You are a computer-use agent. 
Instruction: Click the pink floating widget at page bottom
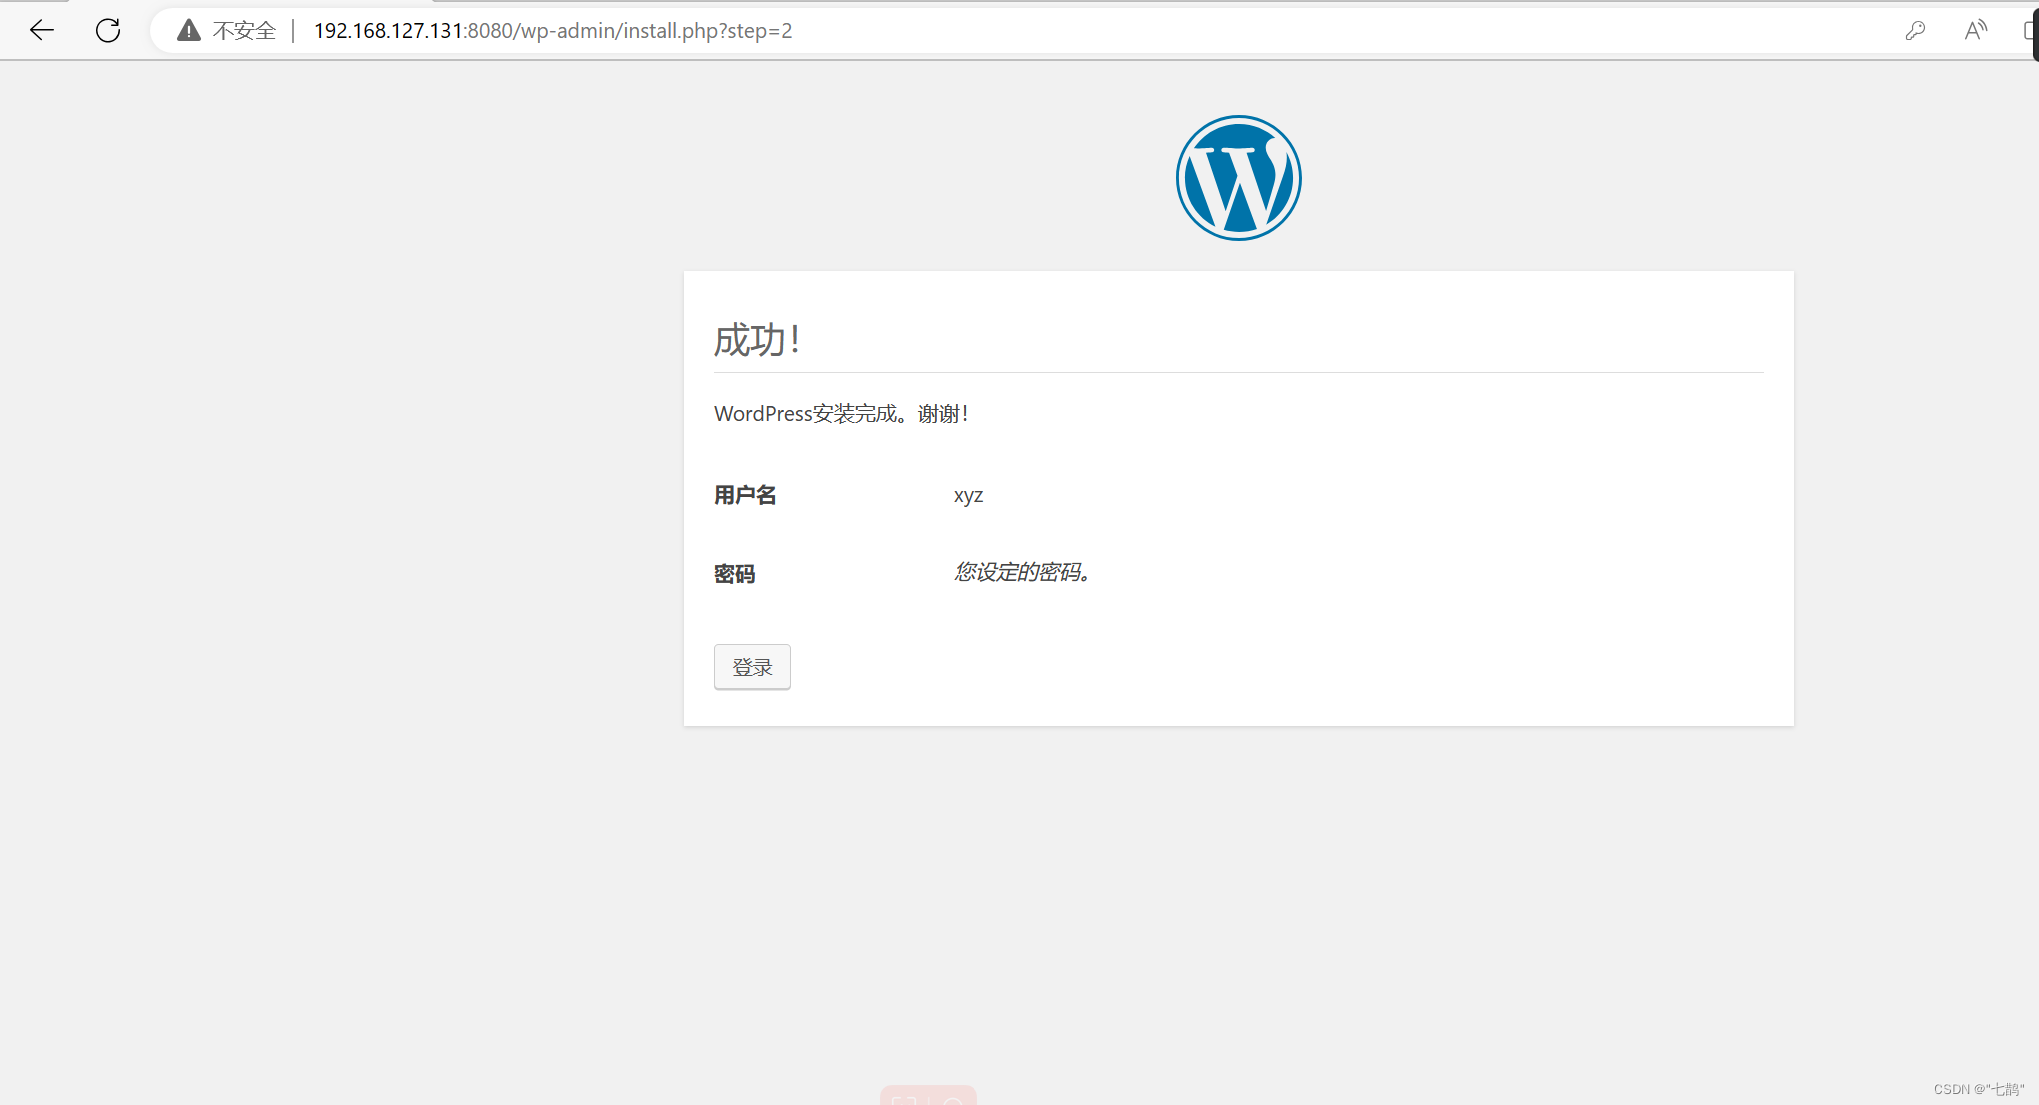click(x=927, y=1097)
